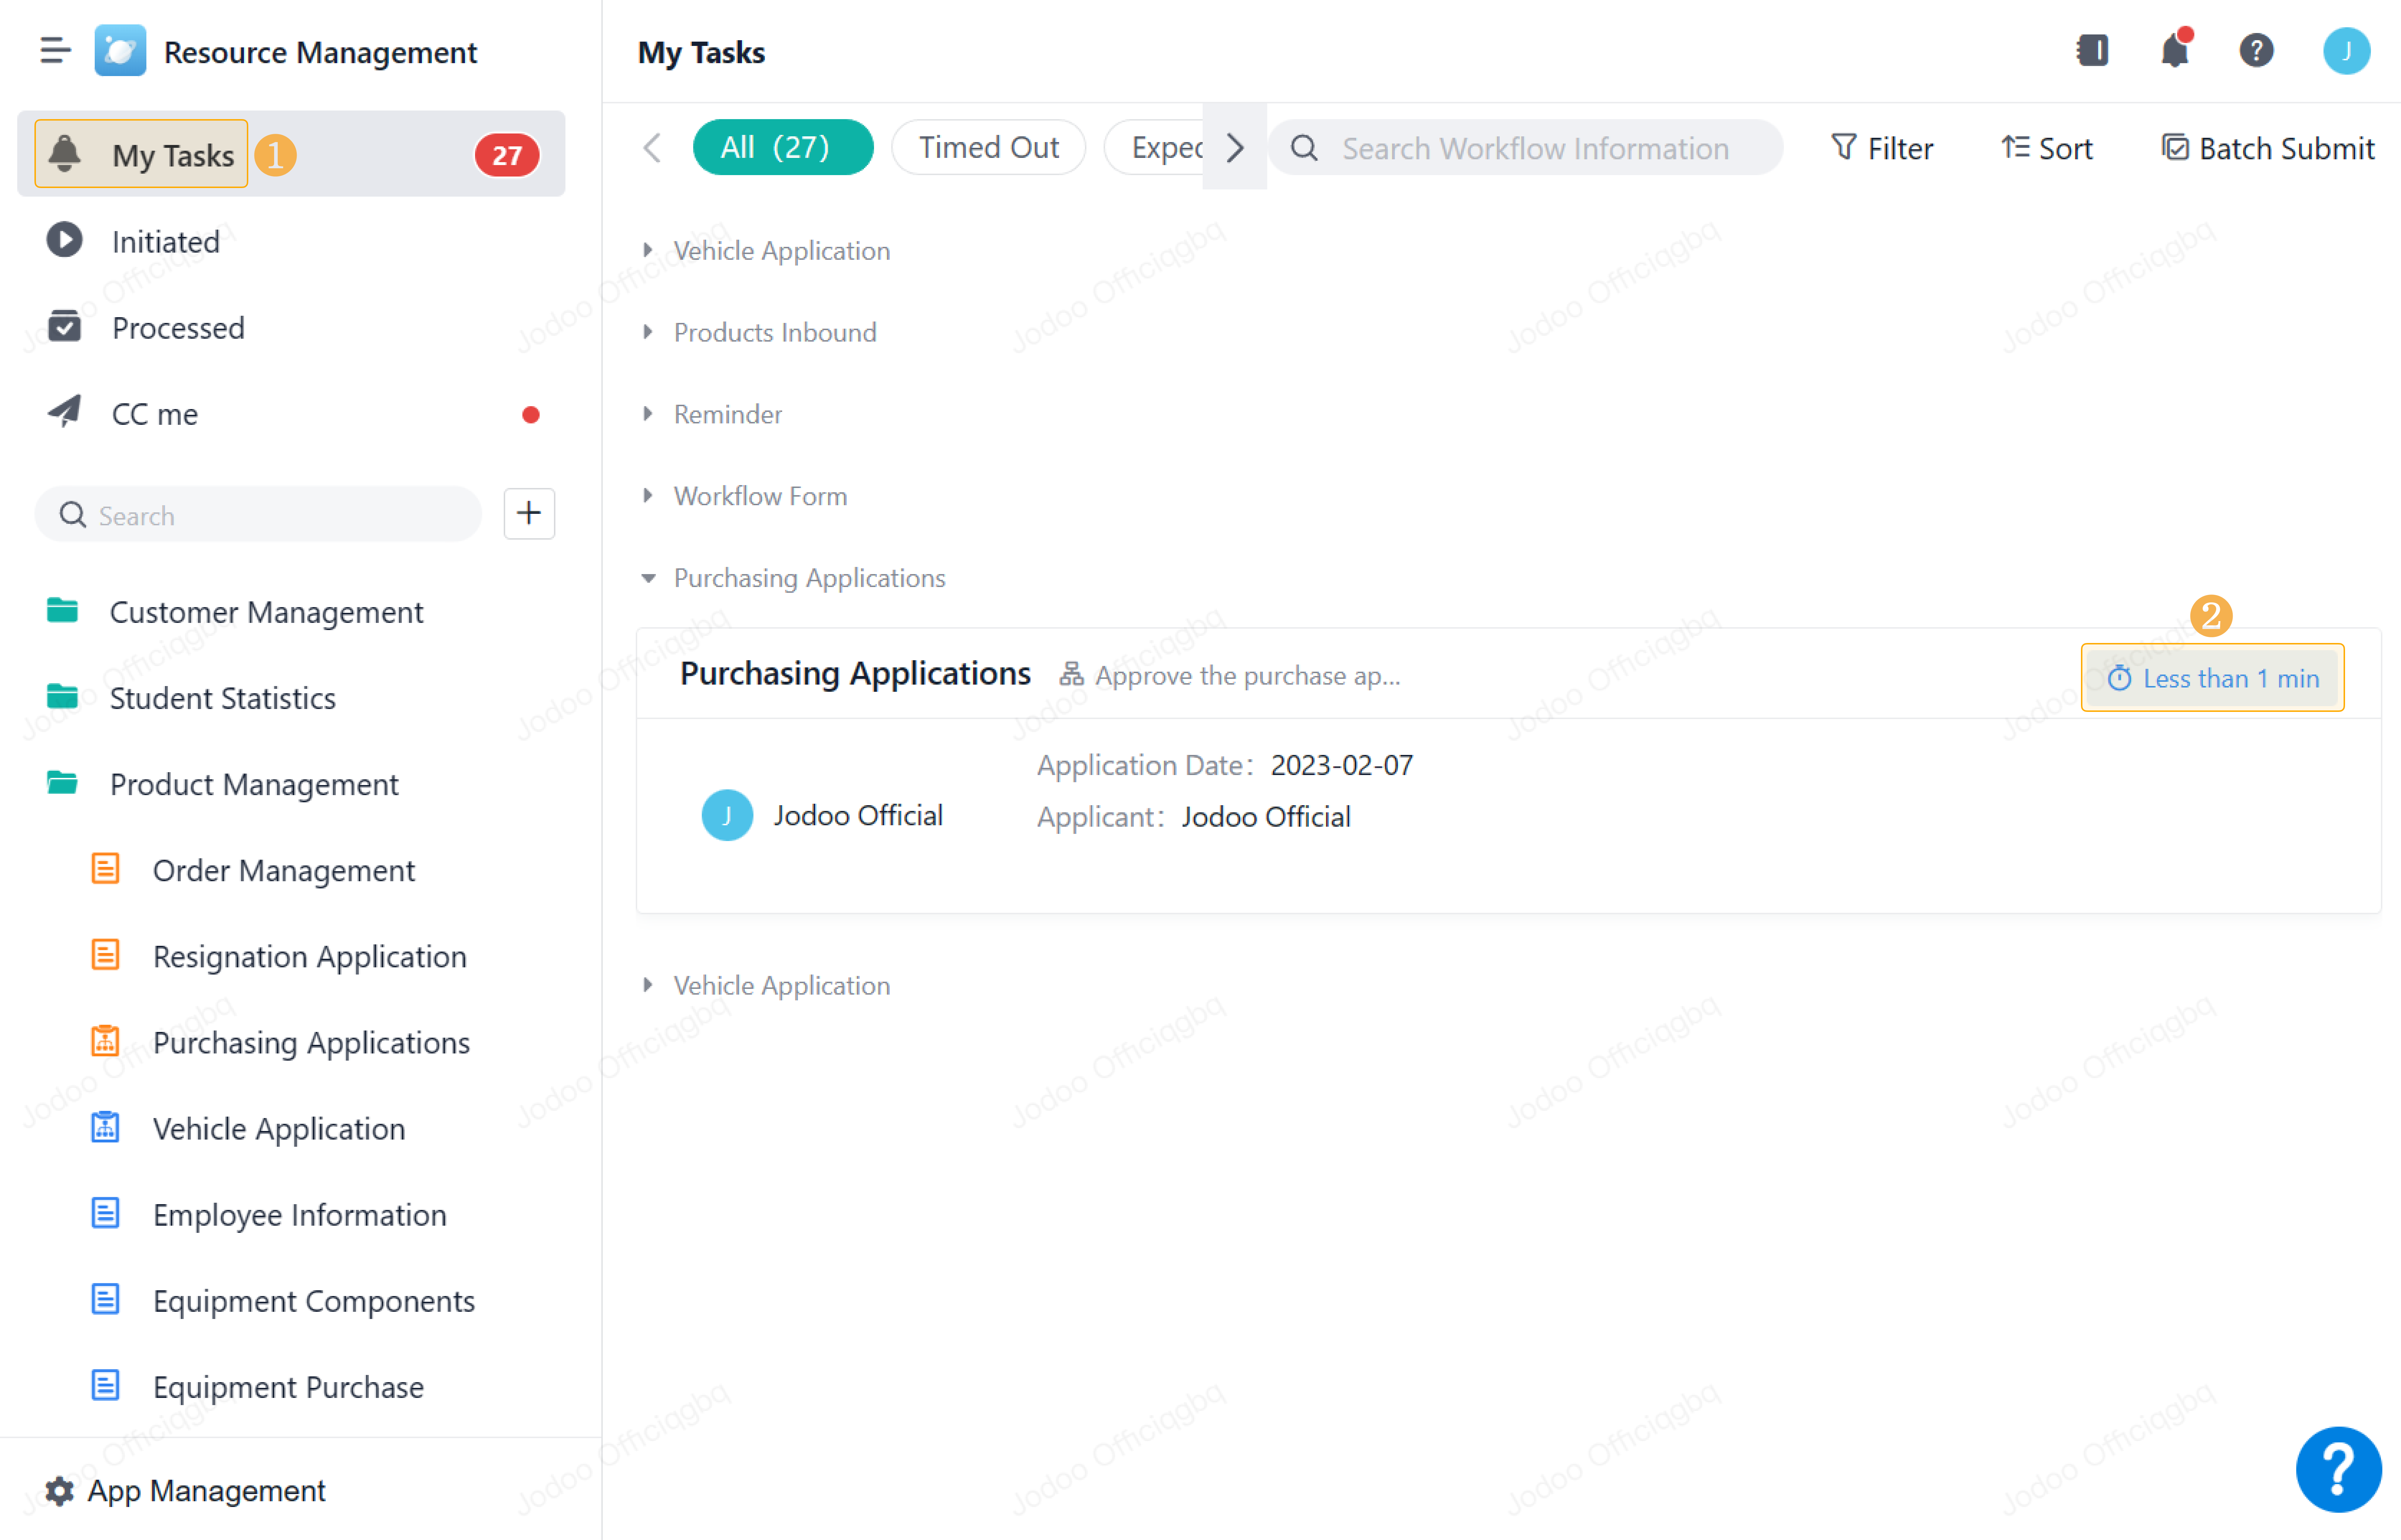
Task: Click the Equipment Purchase form icon
Action: pos(105,1385)
